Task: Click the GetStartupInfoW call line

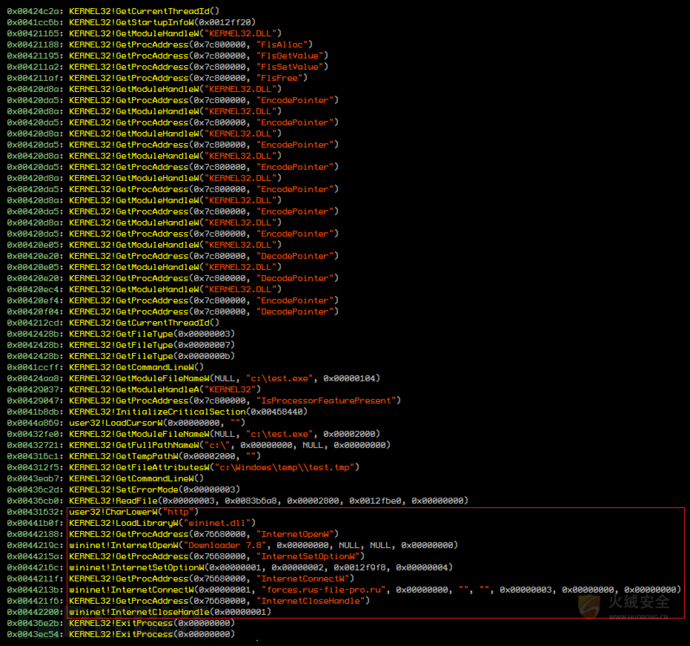Action: click(x=131, y=22)
